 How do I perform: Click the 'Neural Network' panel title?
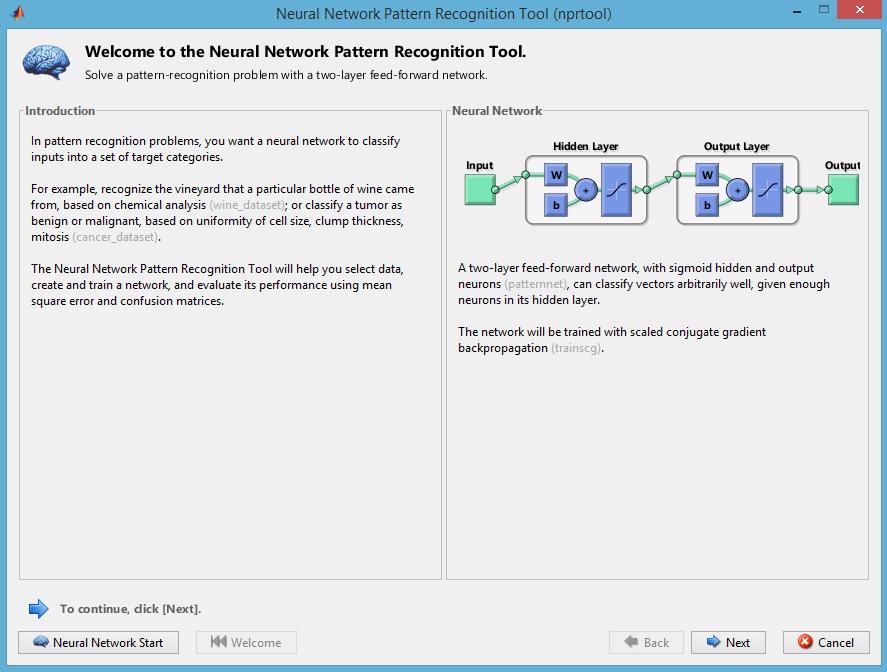[497, 111]
